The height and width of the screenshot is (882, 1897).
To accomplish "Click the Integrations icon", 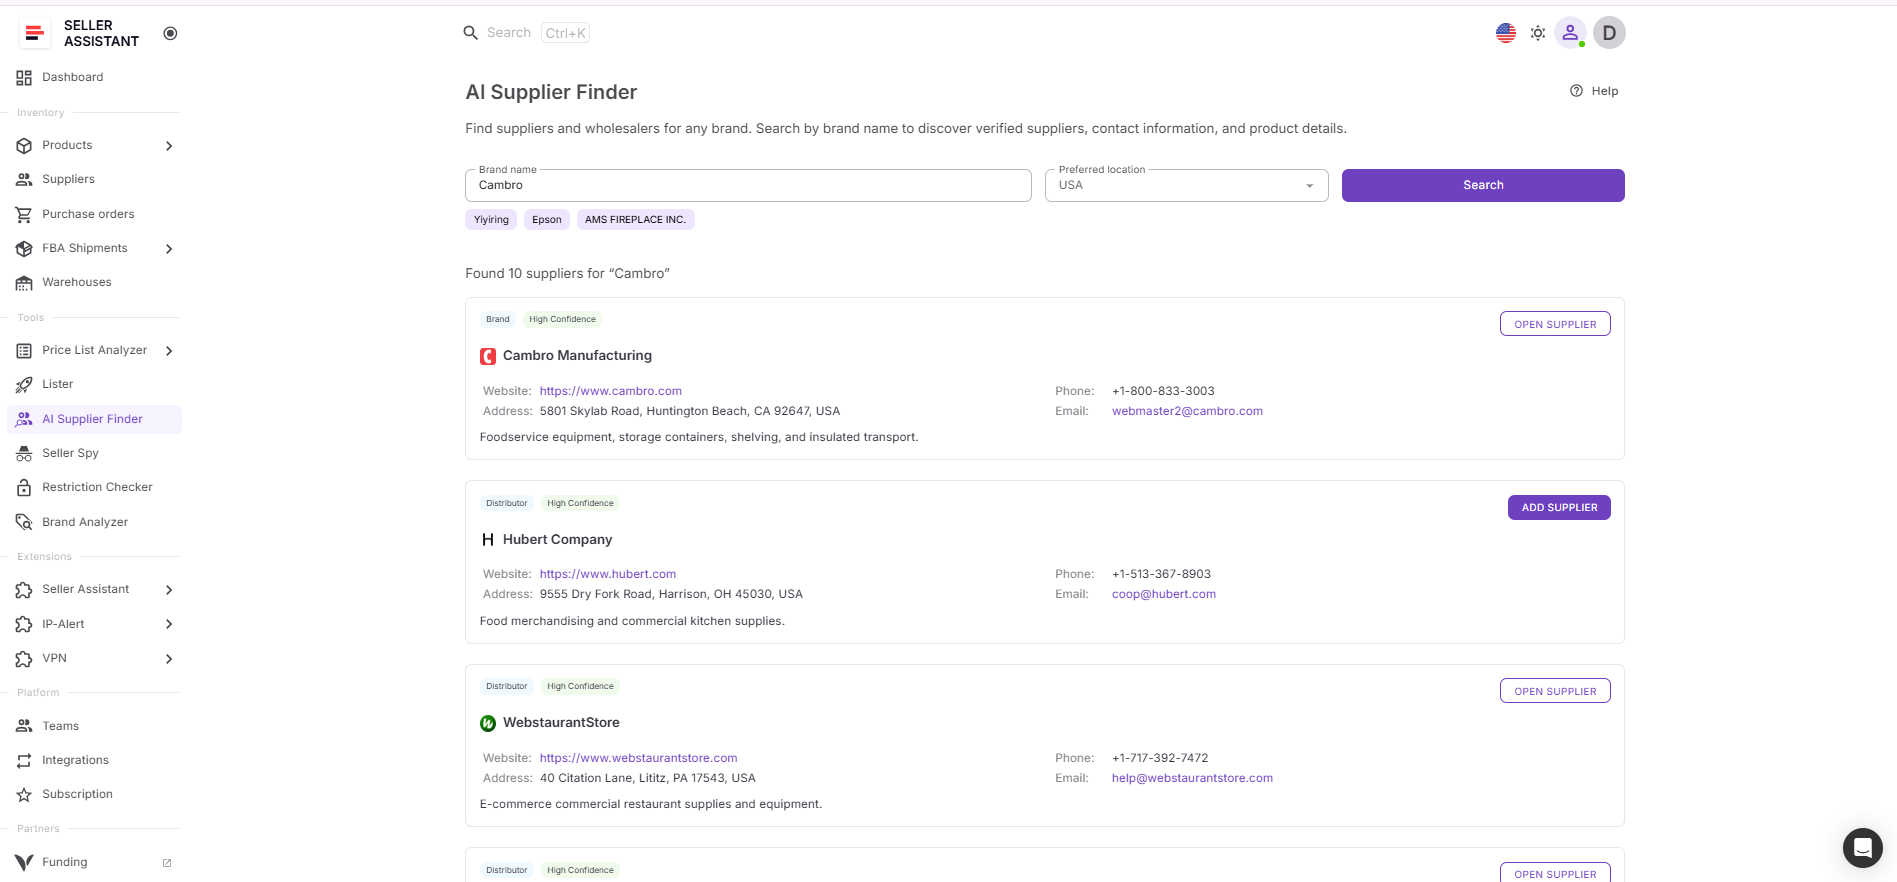I will tap(24, 761).
